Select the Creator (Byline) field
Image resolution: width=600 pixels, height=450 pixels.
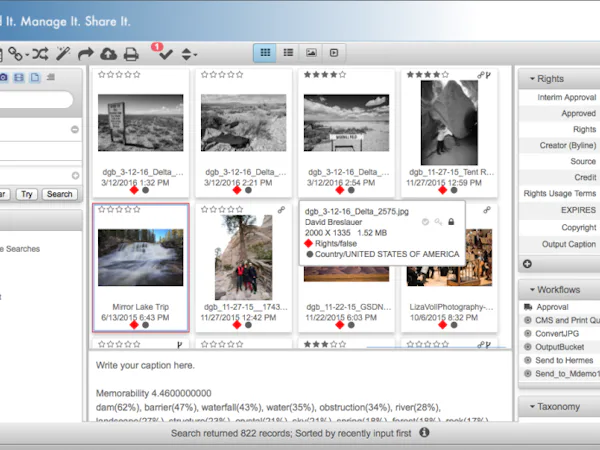559,145
